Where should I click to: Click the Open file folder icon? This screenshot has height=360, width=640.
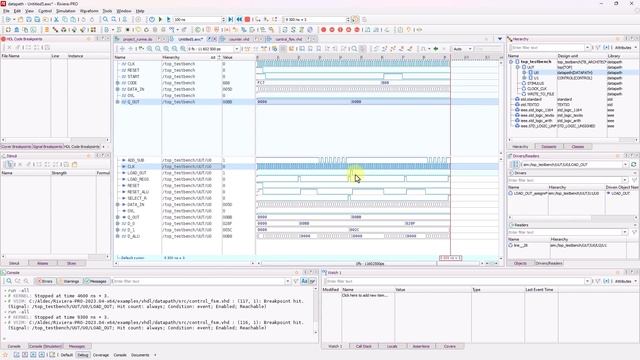click(x=20, y=20)
